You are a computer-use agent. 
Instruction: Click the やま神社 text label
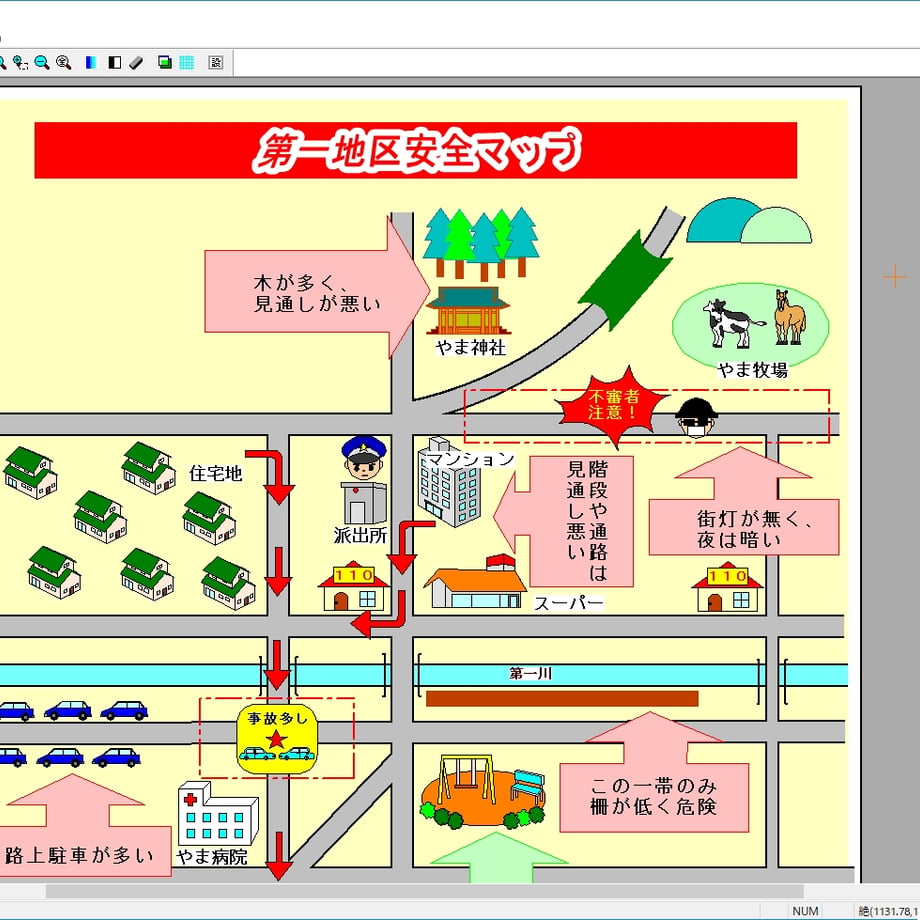tap(471, 347)
